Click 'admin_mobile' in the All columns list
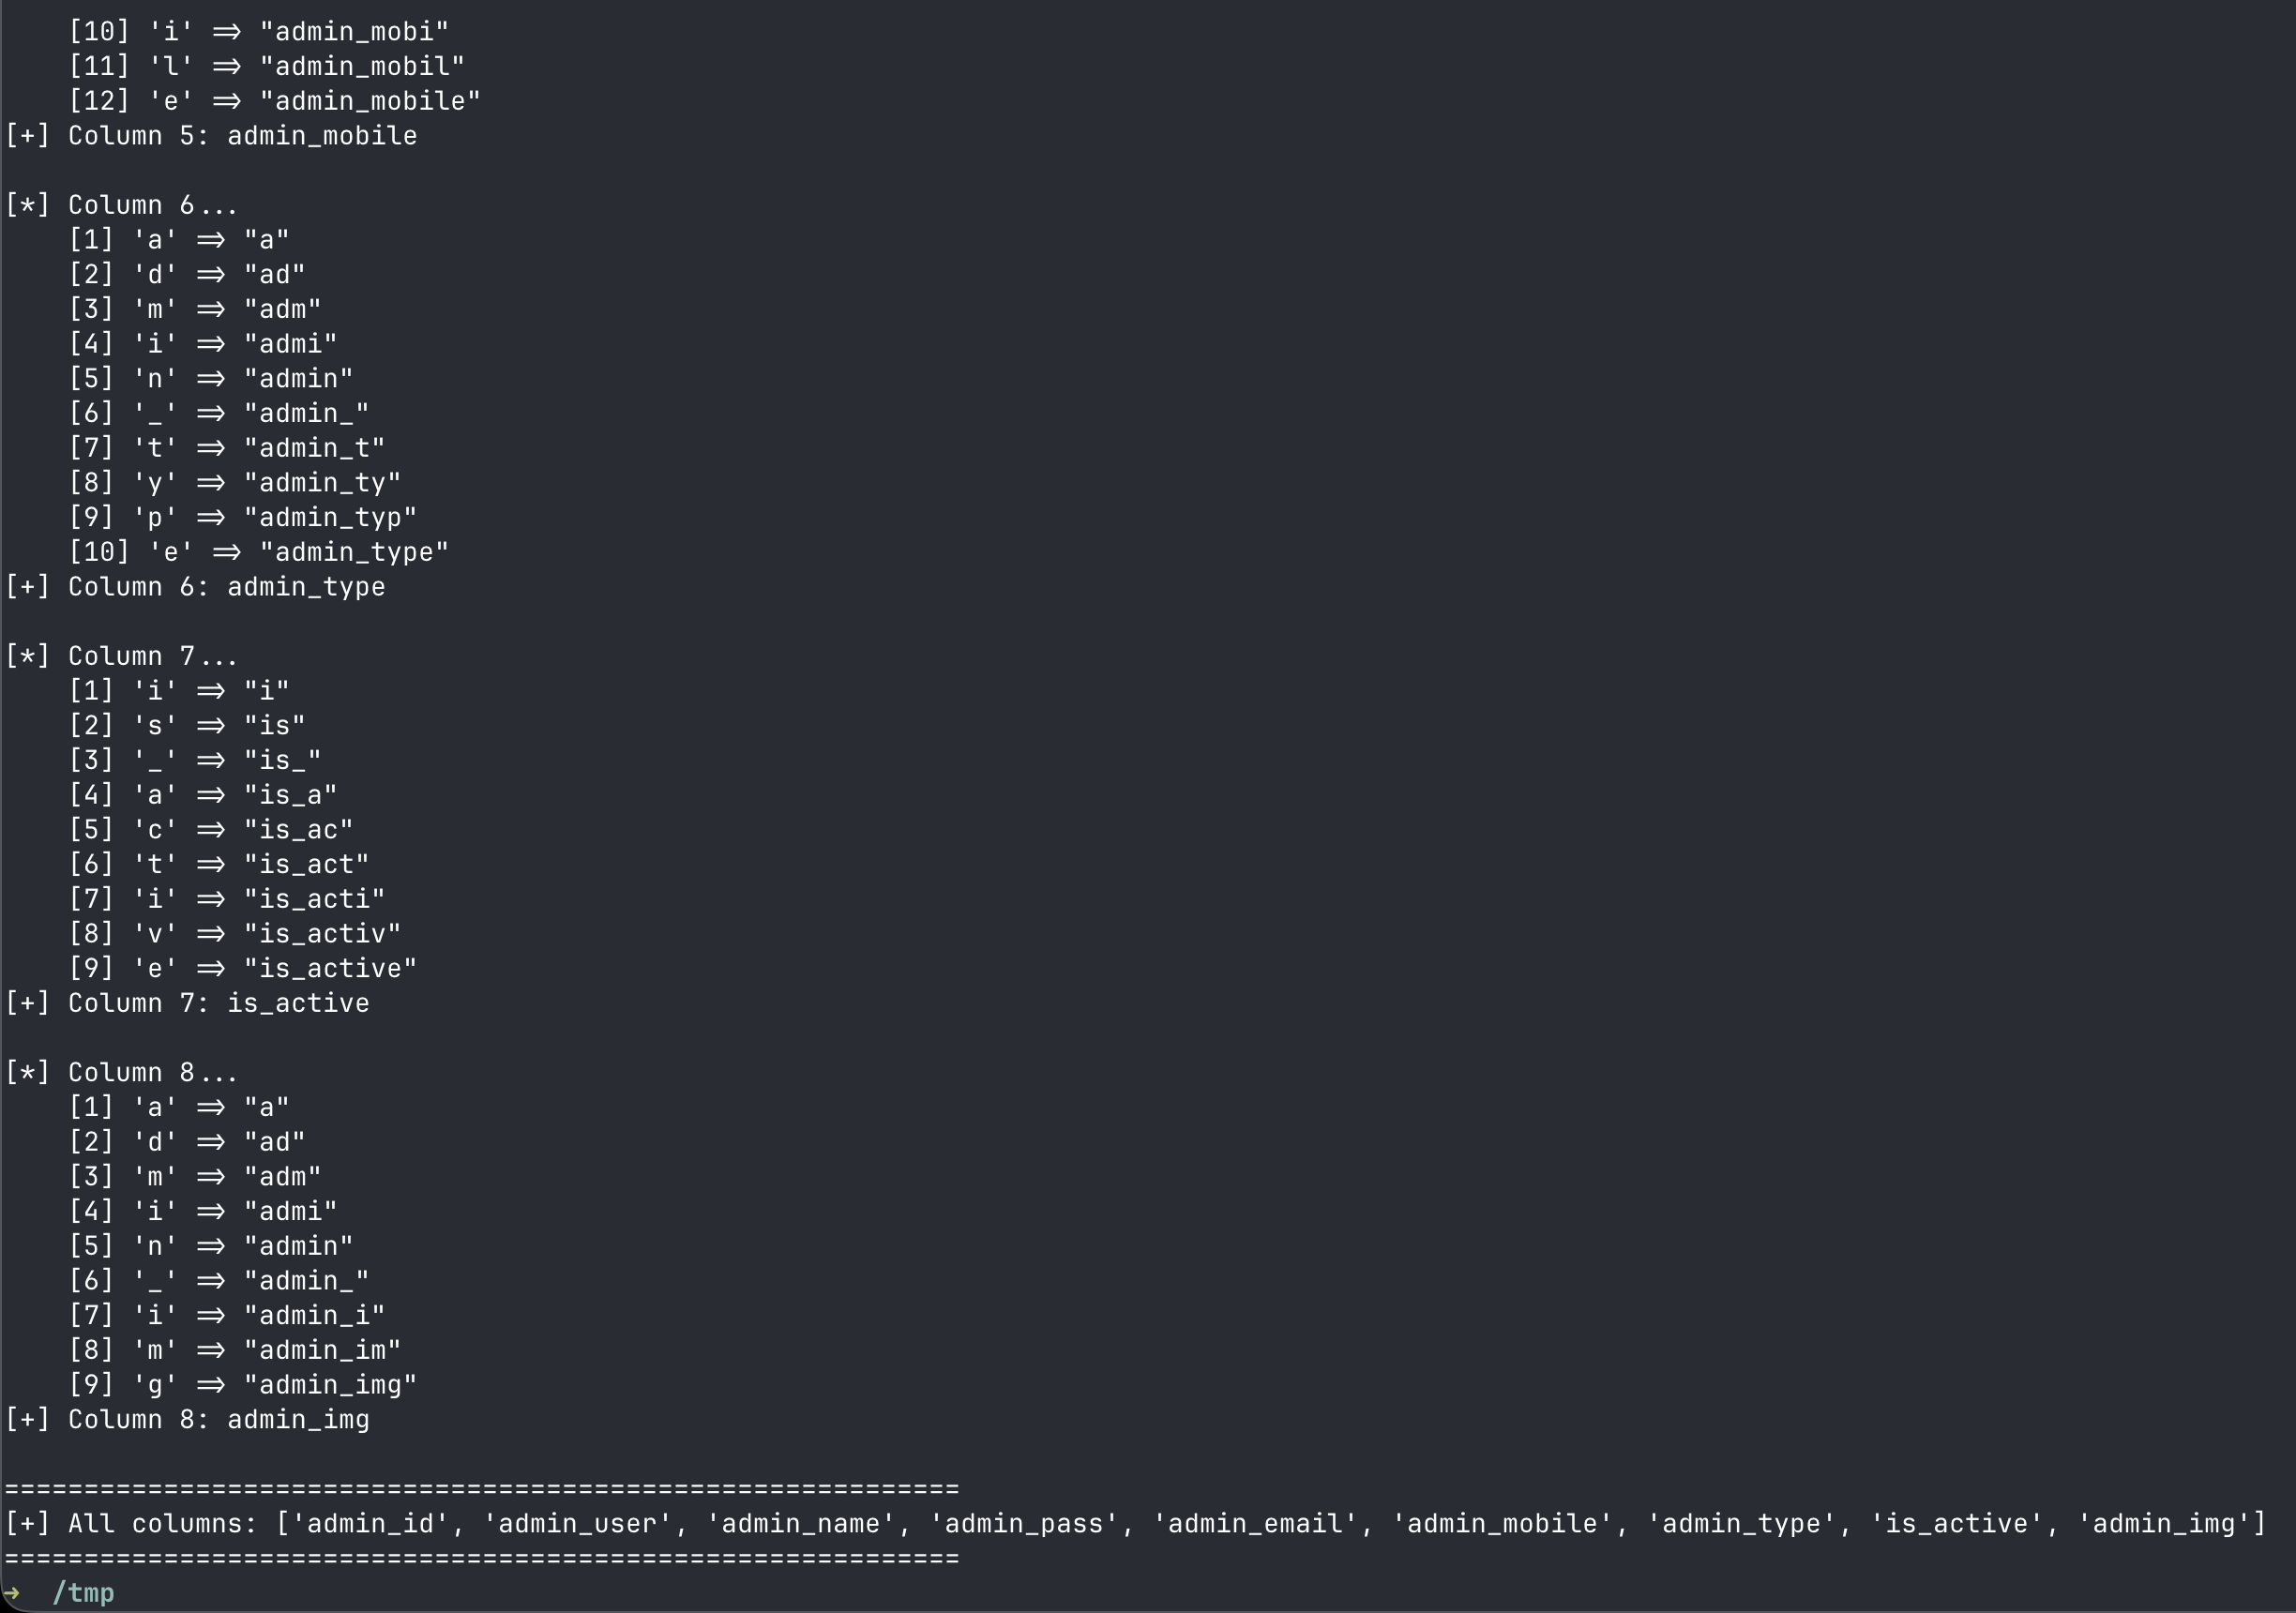2296x1613 pixels. coord(1501,1524)
